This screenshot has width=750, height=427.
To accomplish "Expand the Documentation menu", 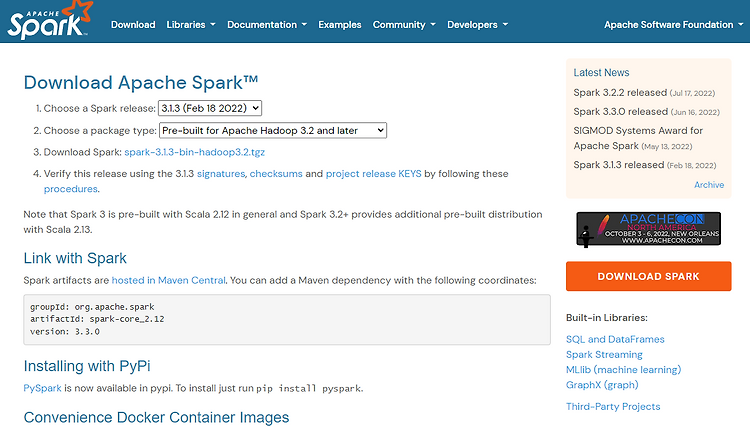I will [267, 25].
